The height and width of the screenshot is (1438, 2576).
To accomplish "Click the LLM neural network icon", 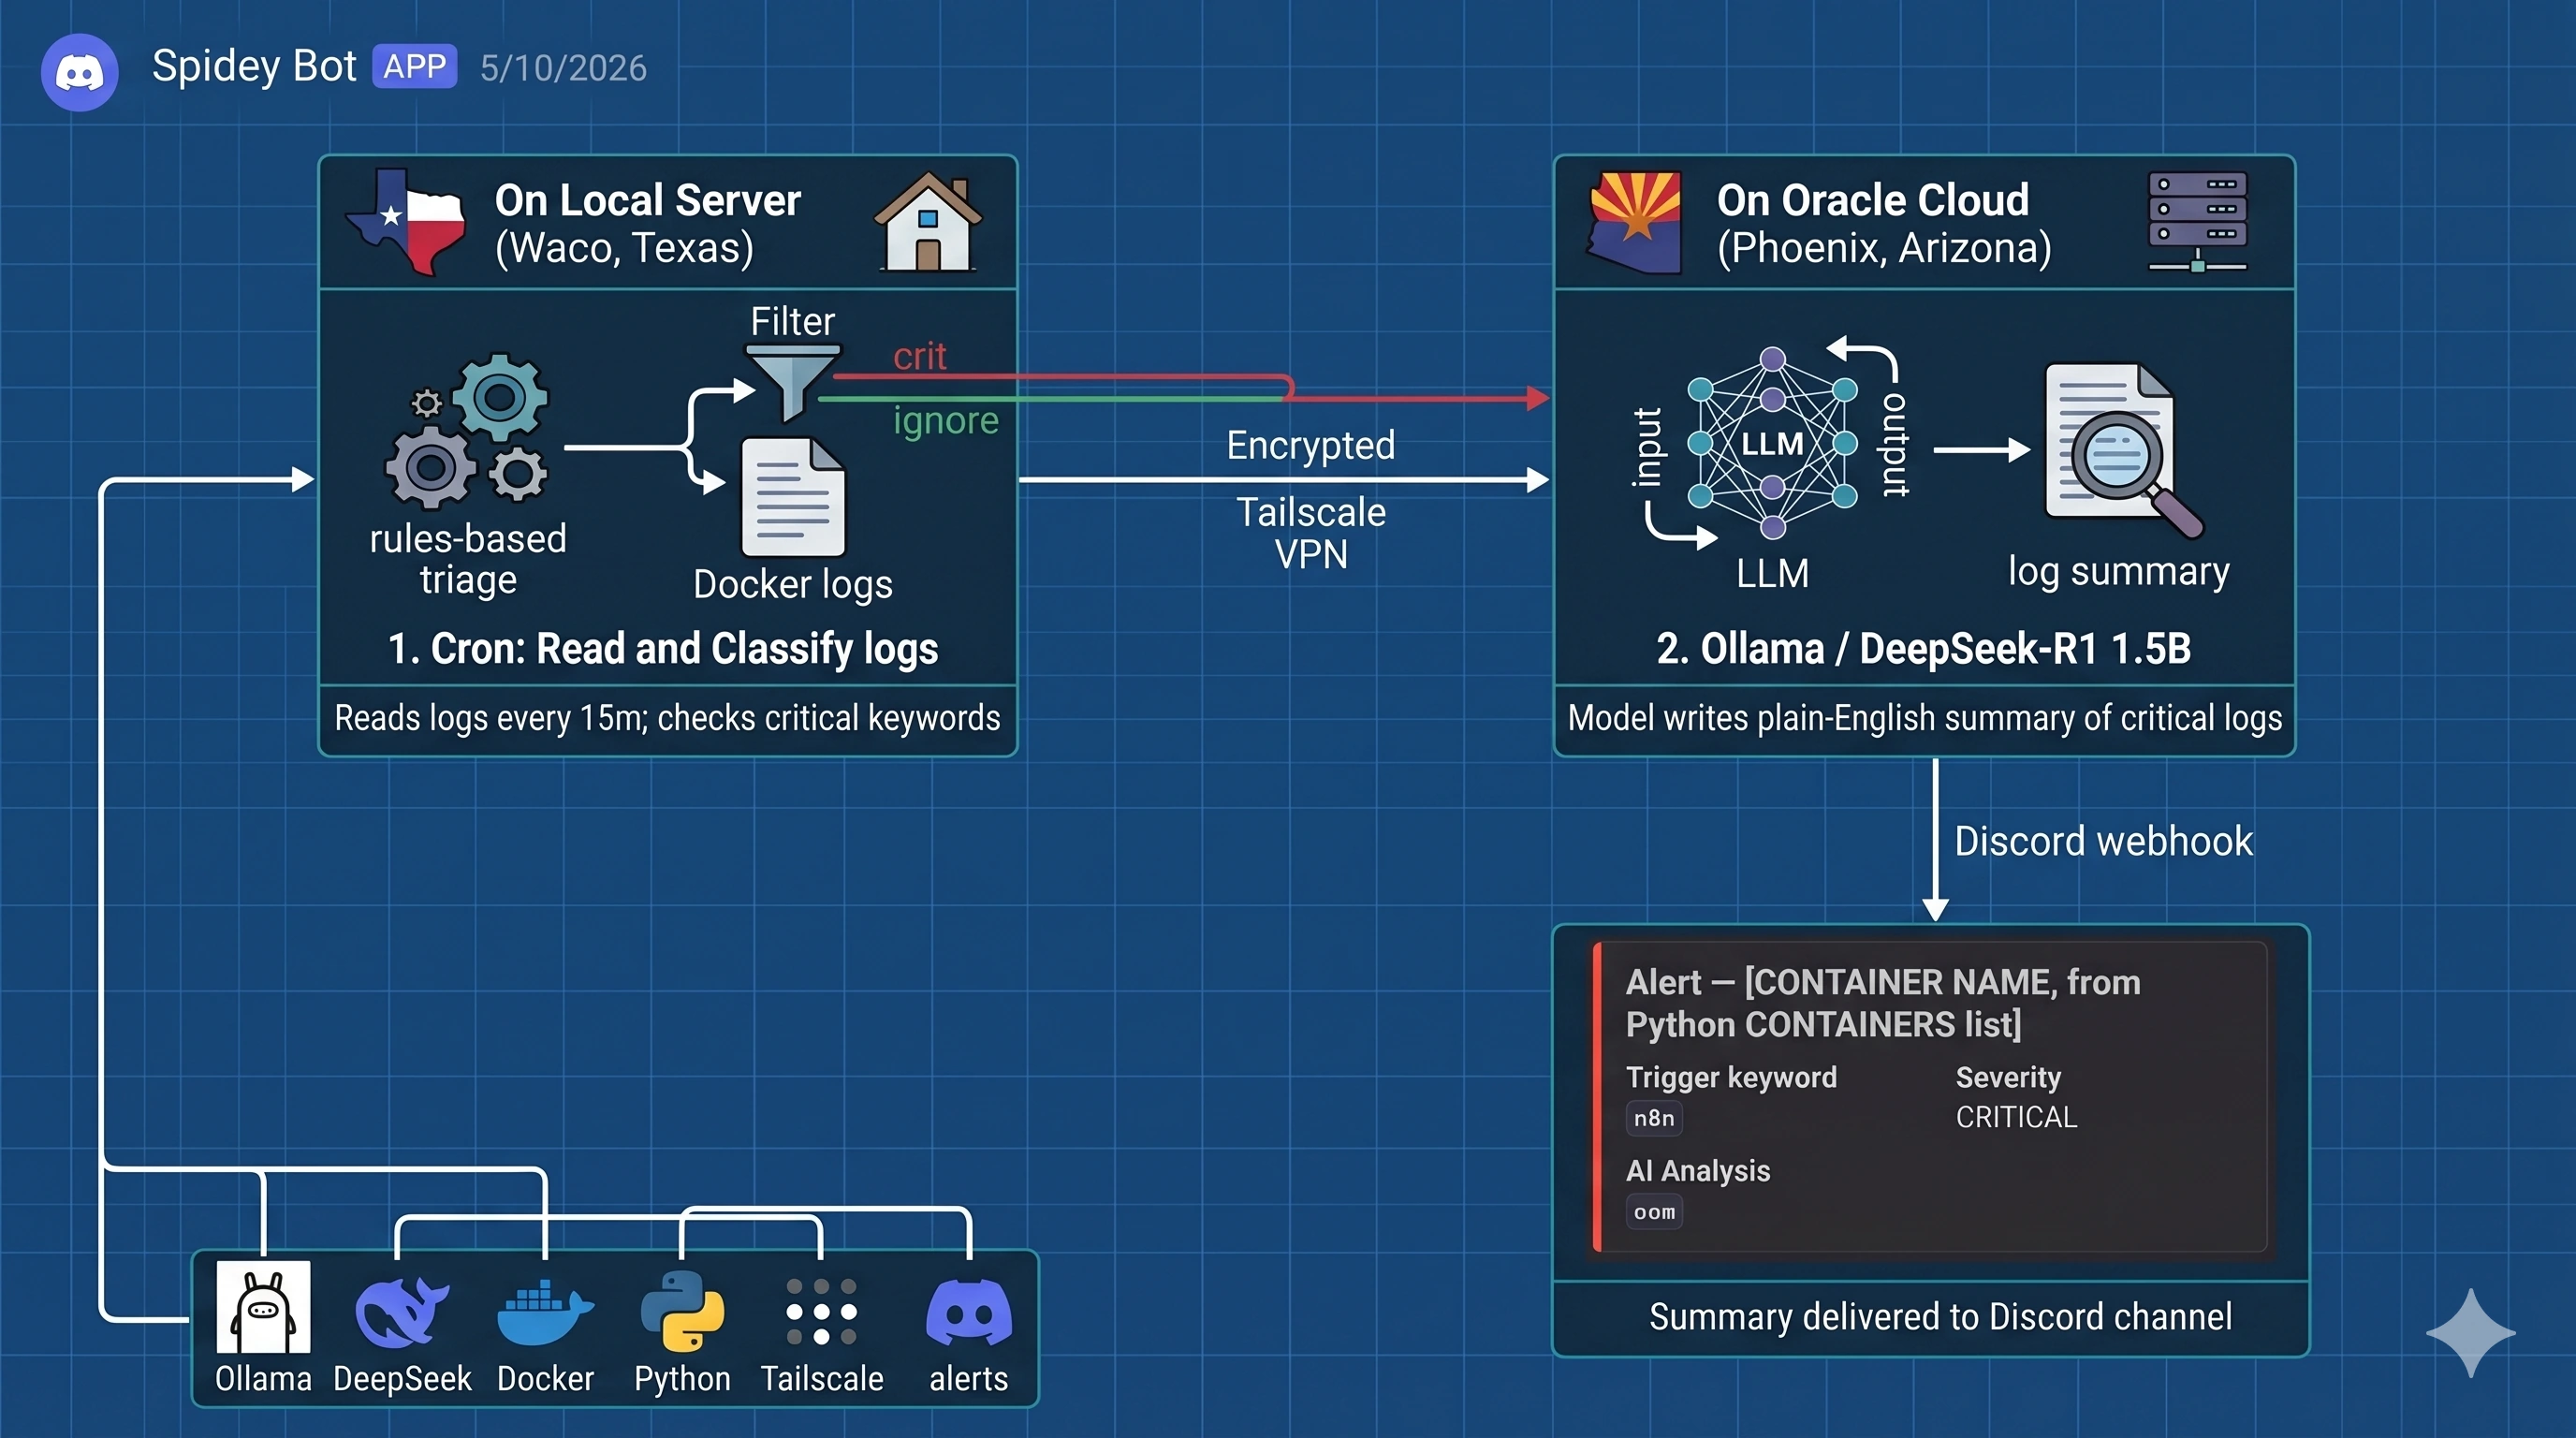I will (1772, 443).
